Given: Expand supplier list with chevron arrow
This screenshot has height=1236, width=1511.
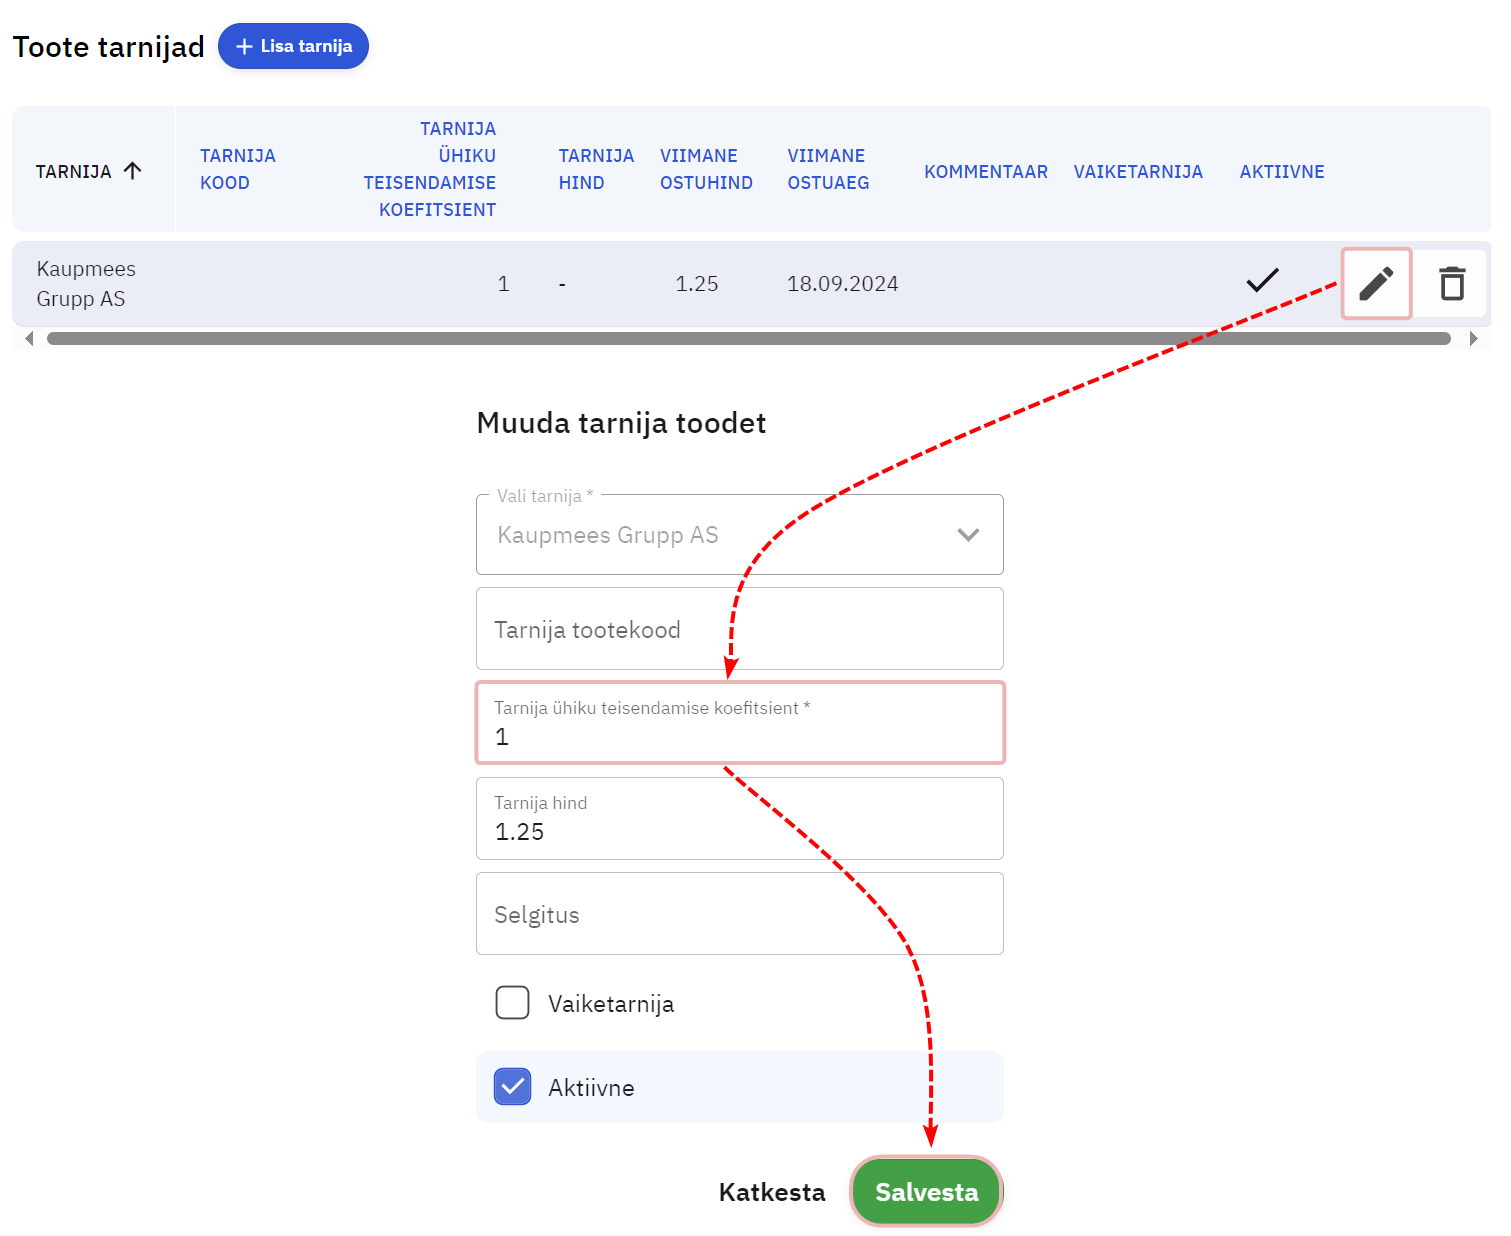Looking at the screenshot, I should pyautogui.click(x=968, y=535).
